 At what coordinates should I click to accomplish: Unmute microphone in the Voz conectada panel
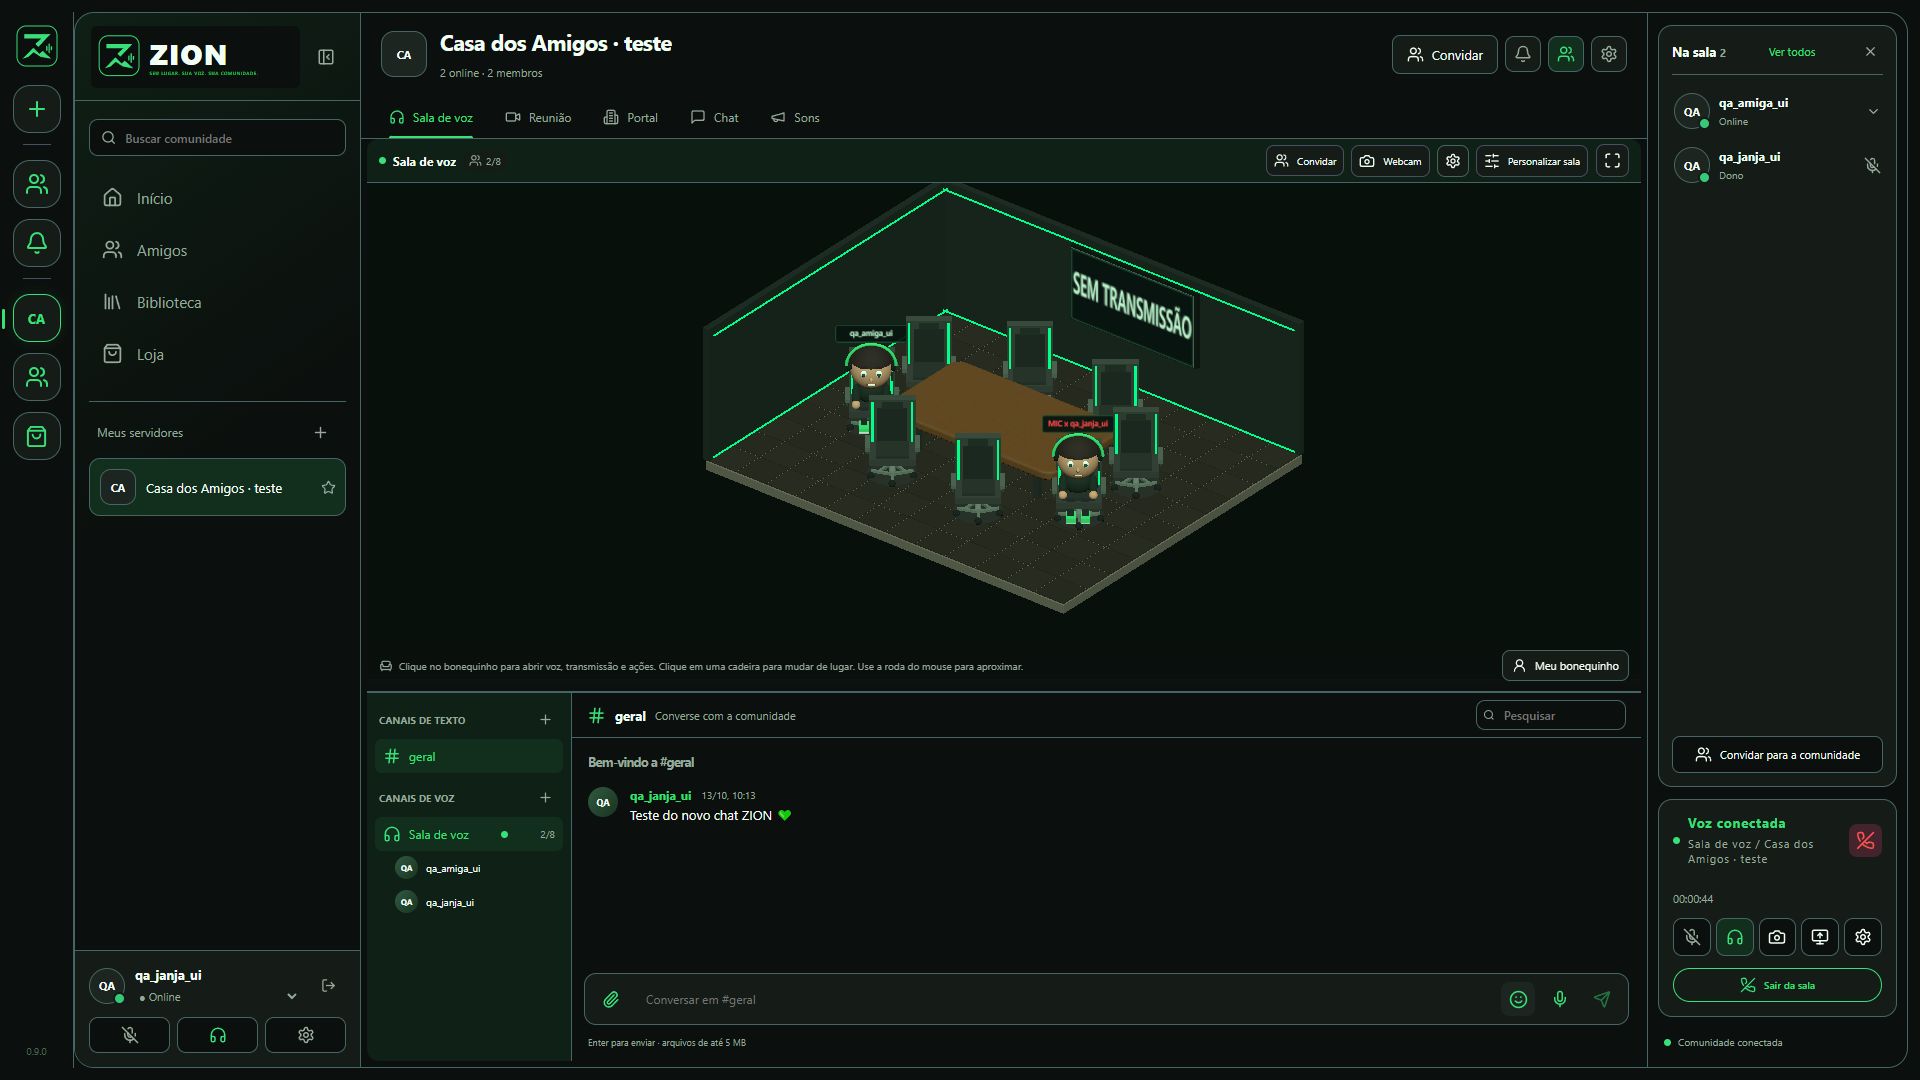point(1692,937)
